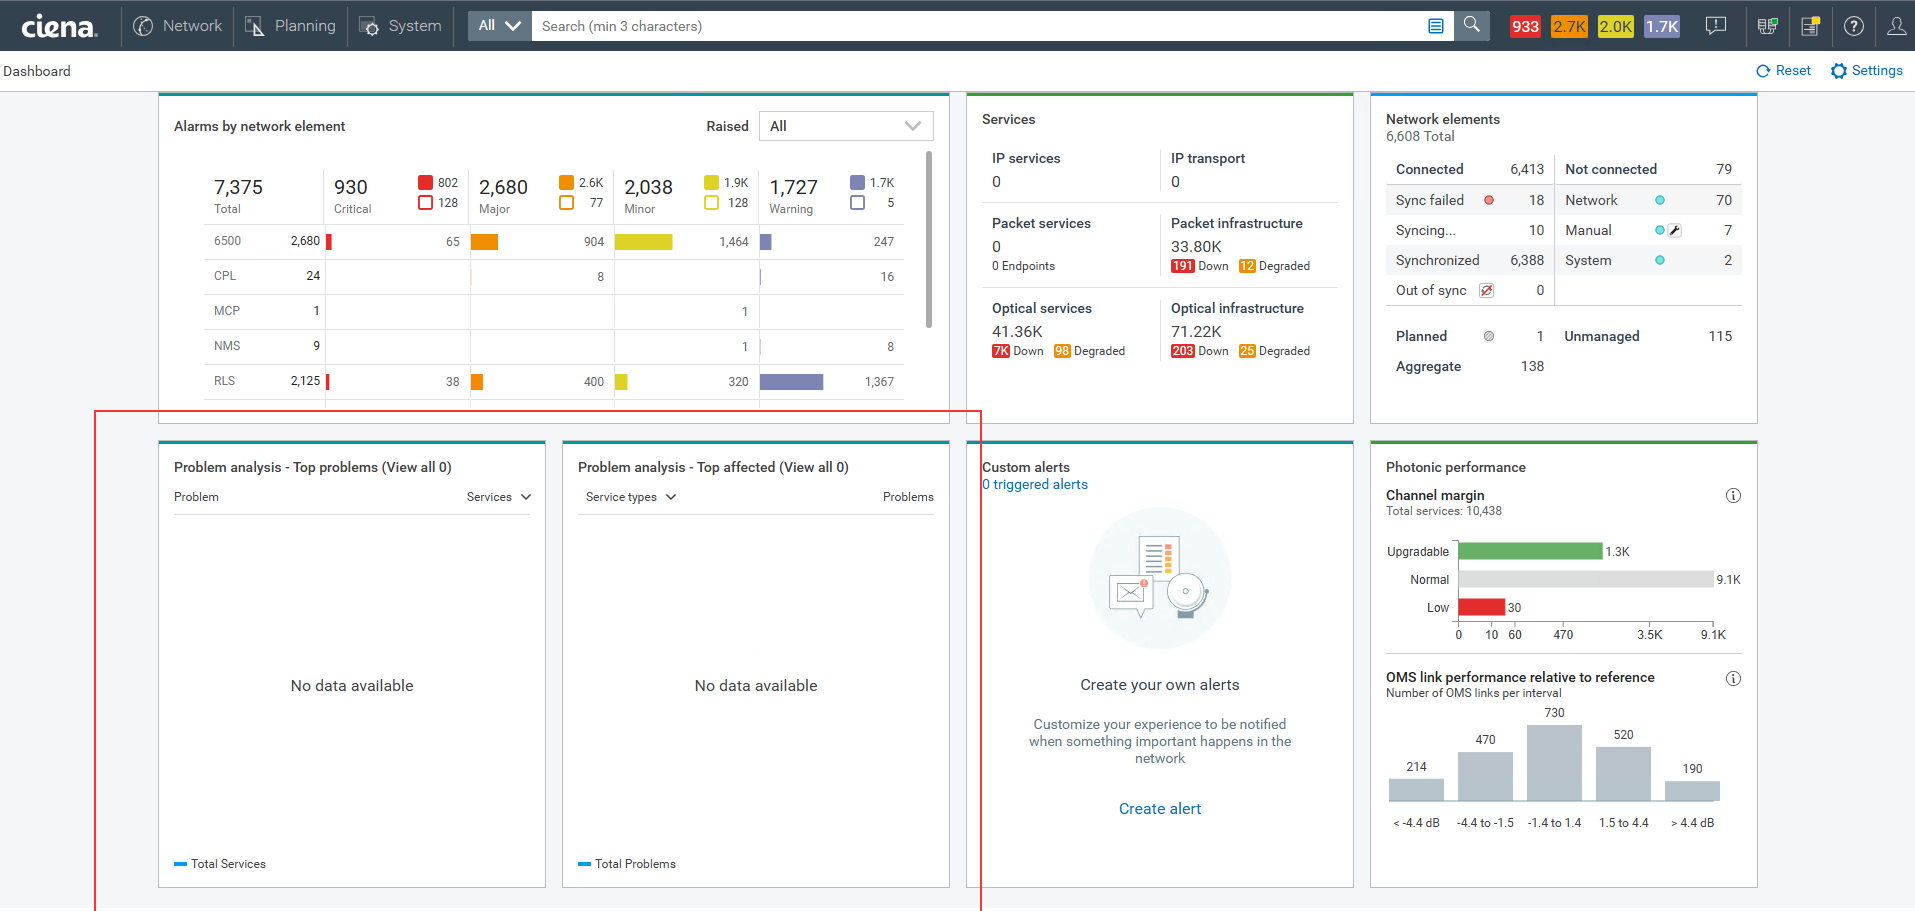The height and width of the screenshot is (911, 1915).
Task: Open dashboard Settings
Action: (1866, 71)
